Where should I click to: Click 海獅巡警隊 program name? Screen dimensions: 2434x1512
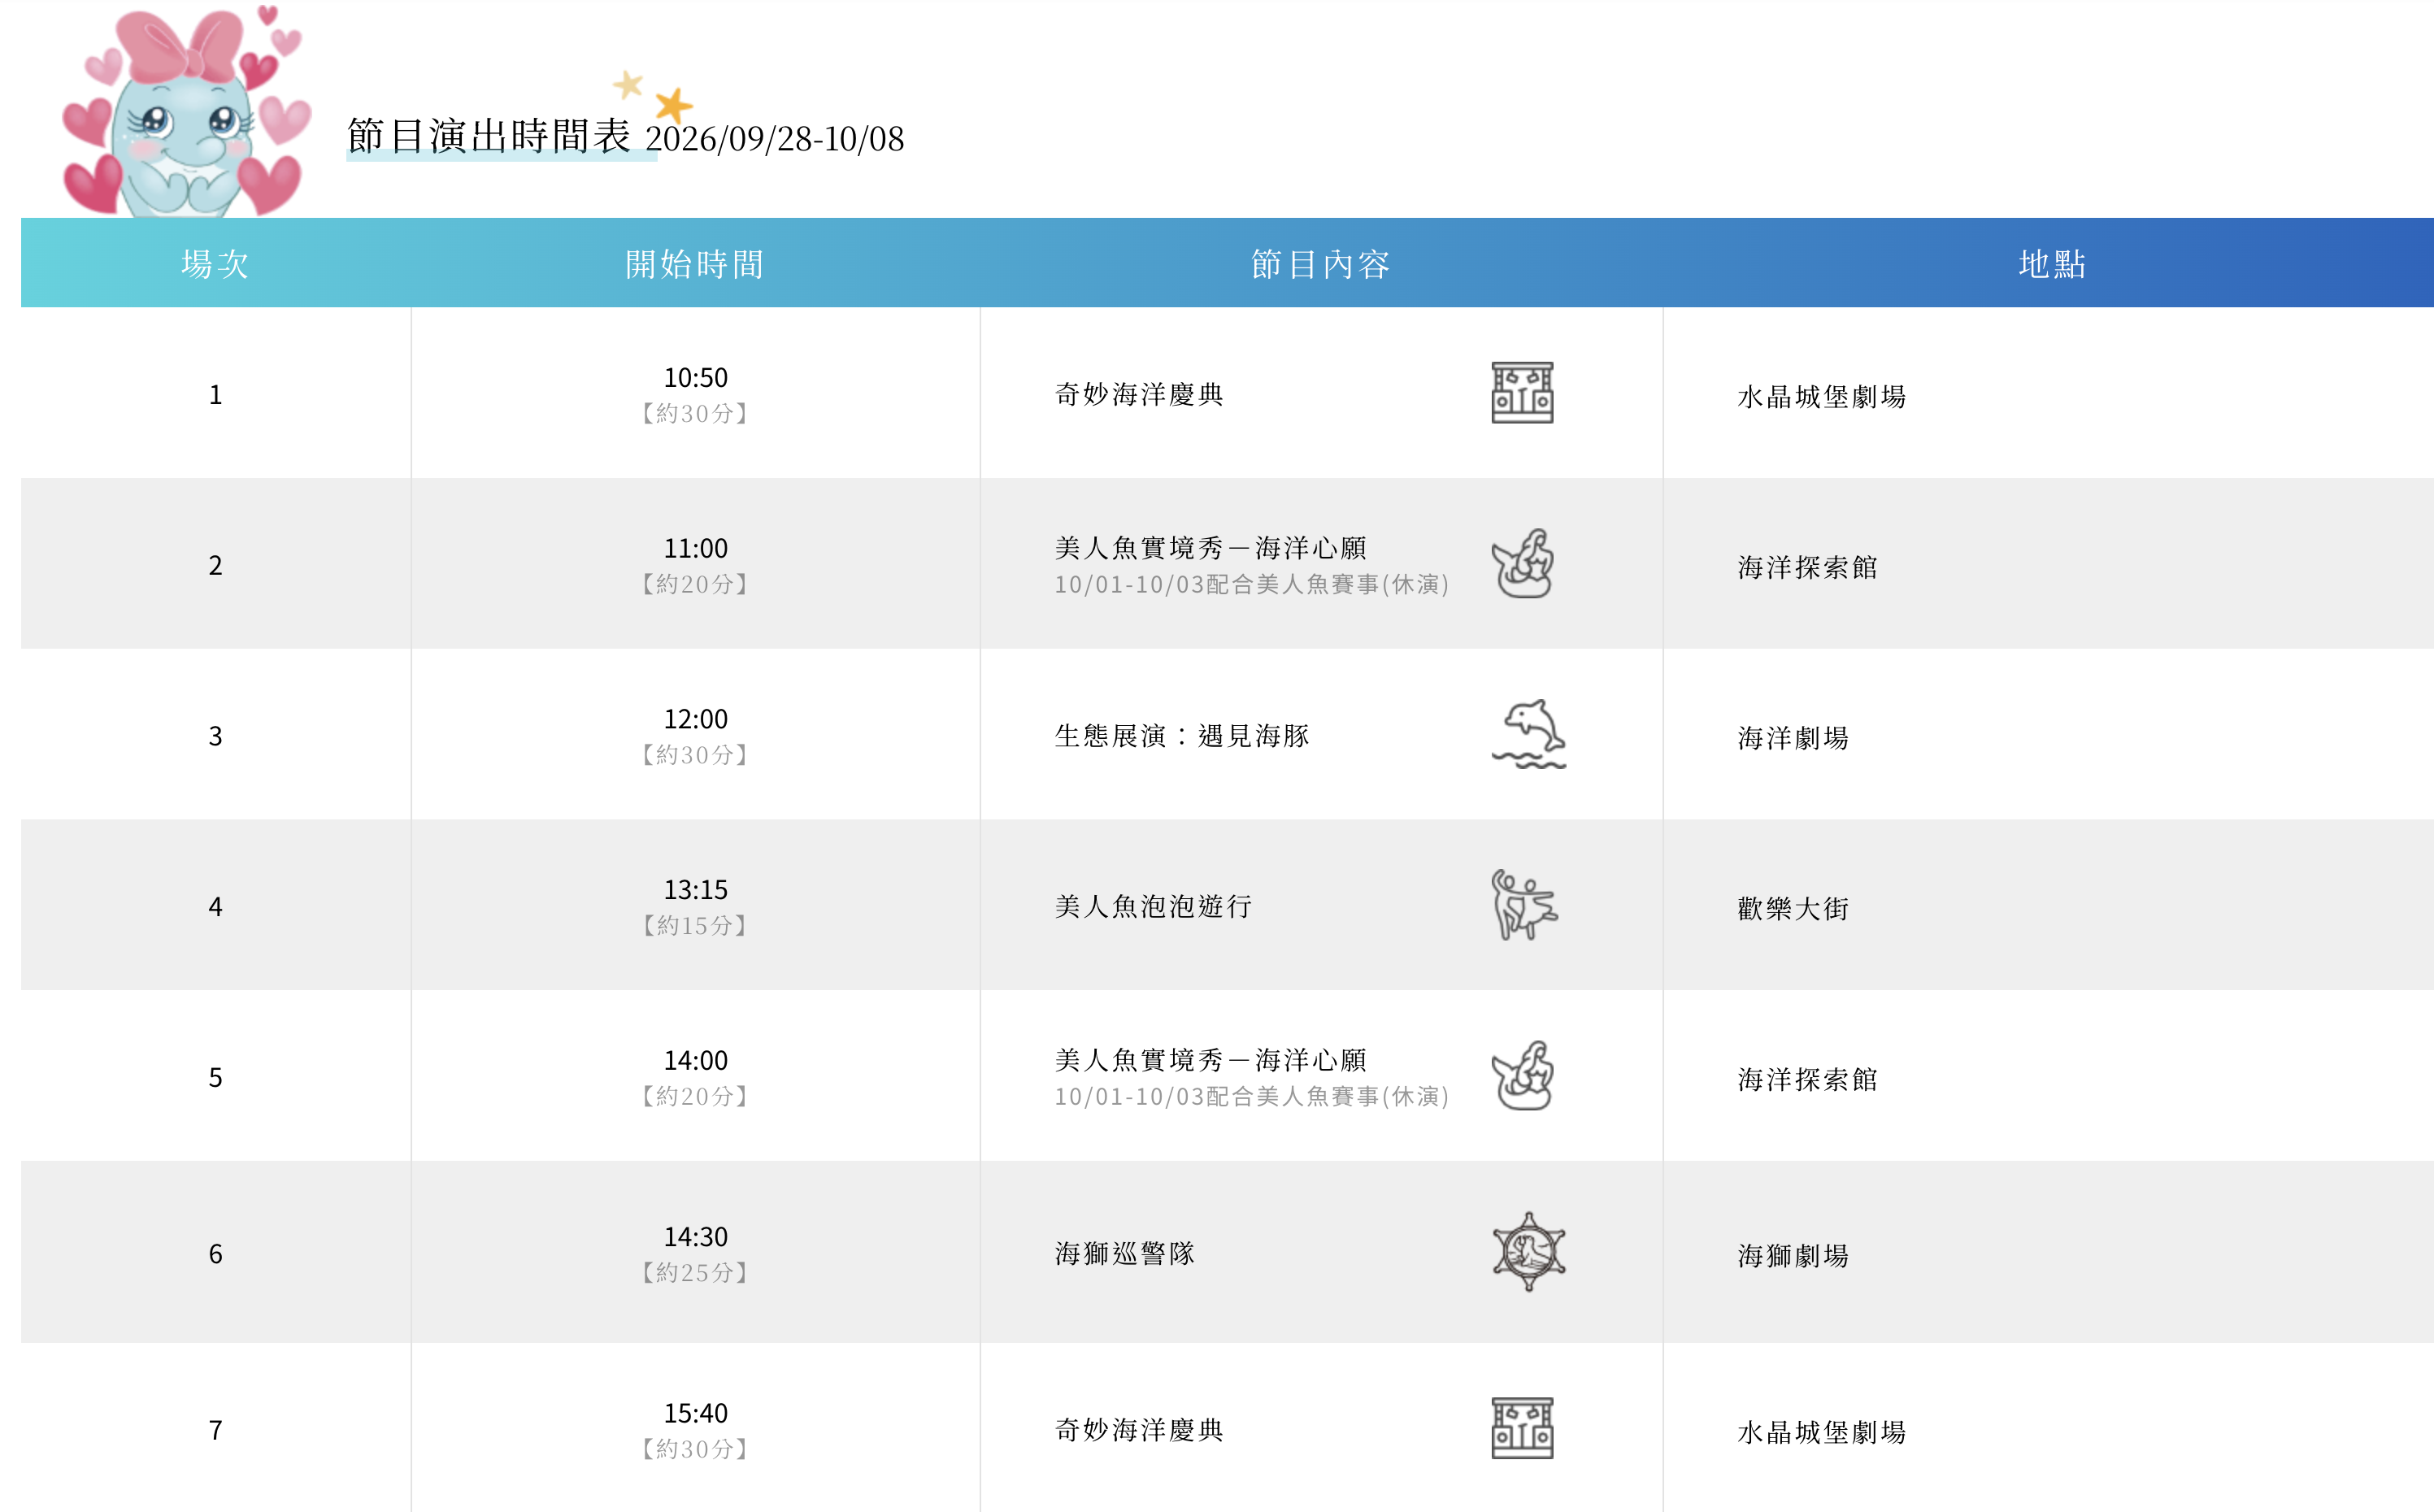[1125, 1253]
